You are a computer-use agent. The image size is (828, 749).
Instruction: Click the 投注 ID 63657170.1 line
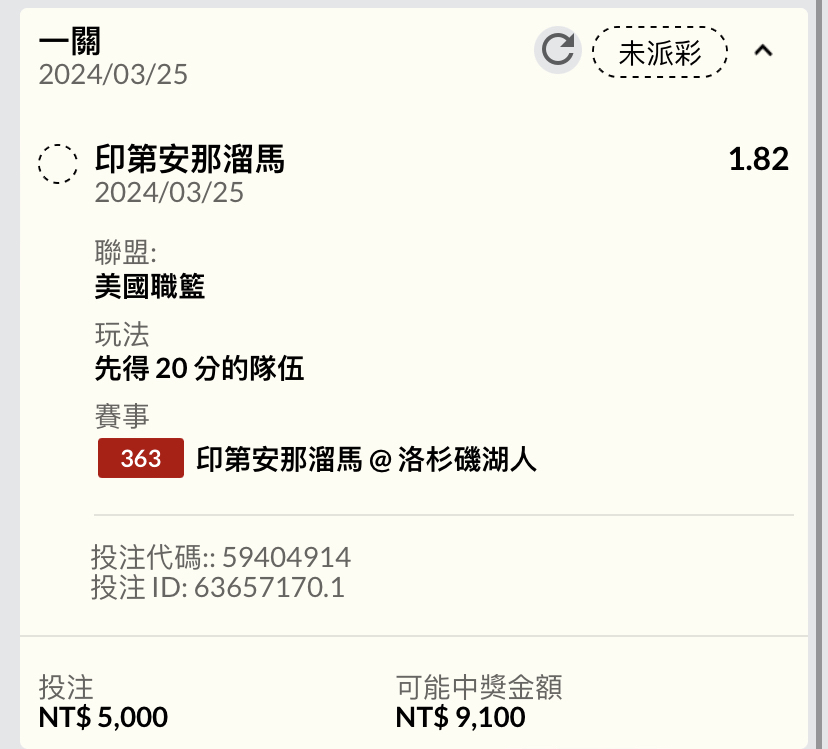[217, 587]
